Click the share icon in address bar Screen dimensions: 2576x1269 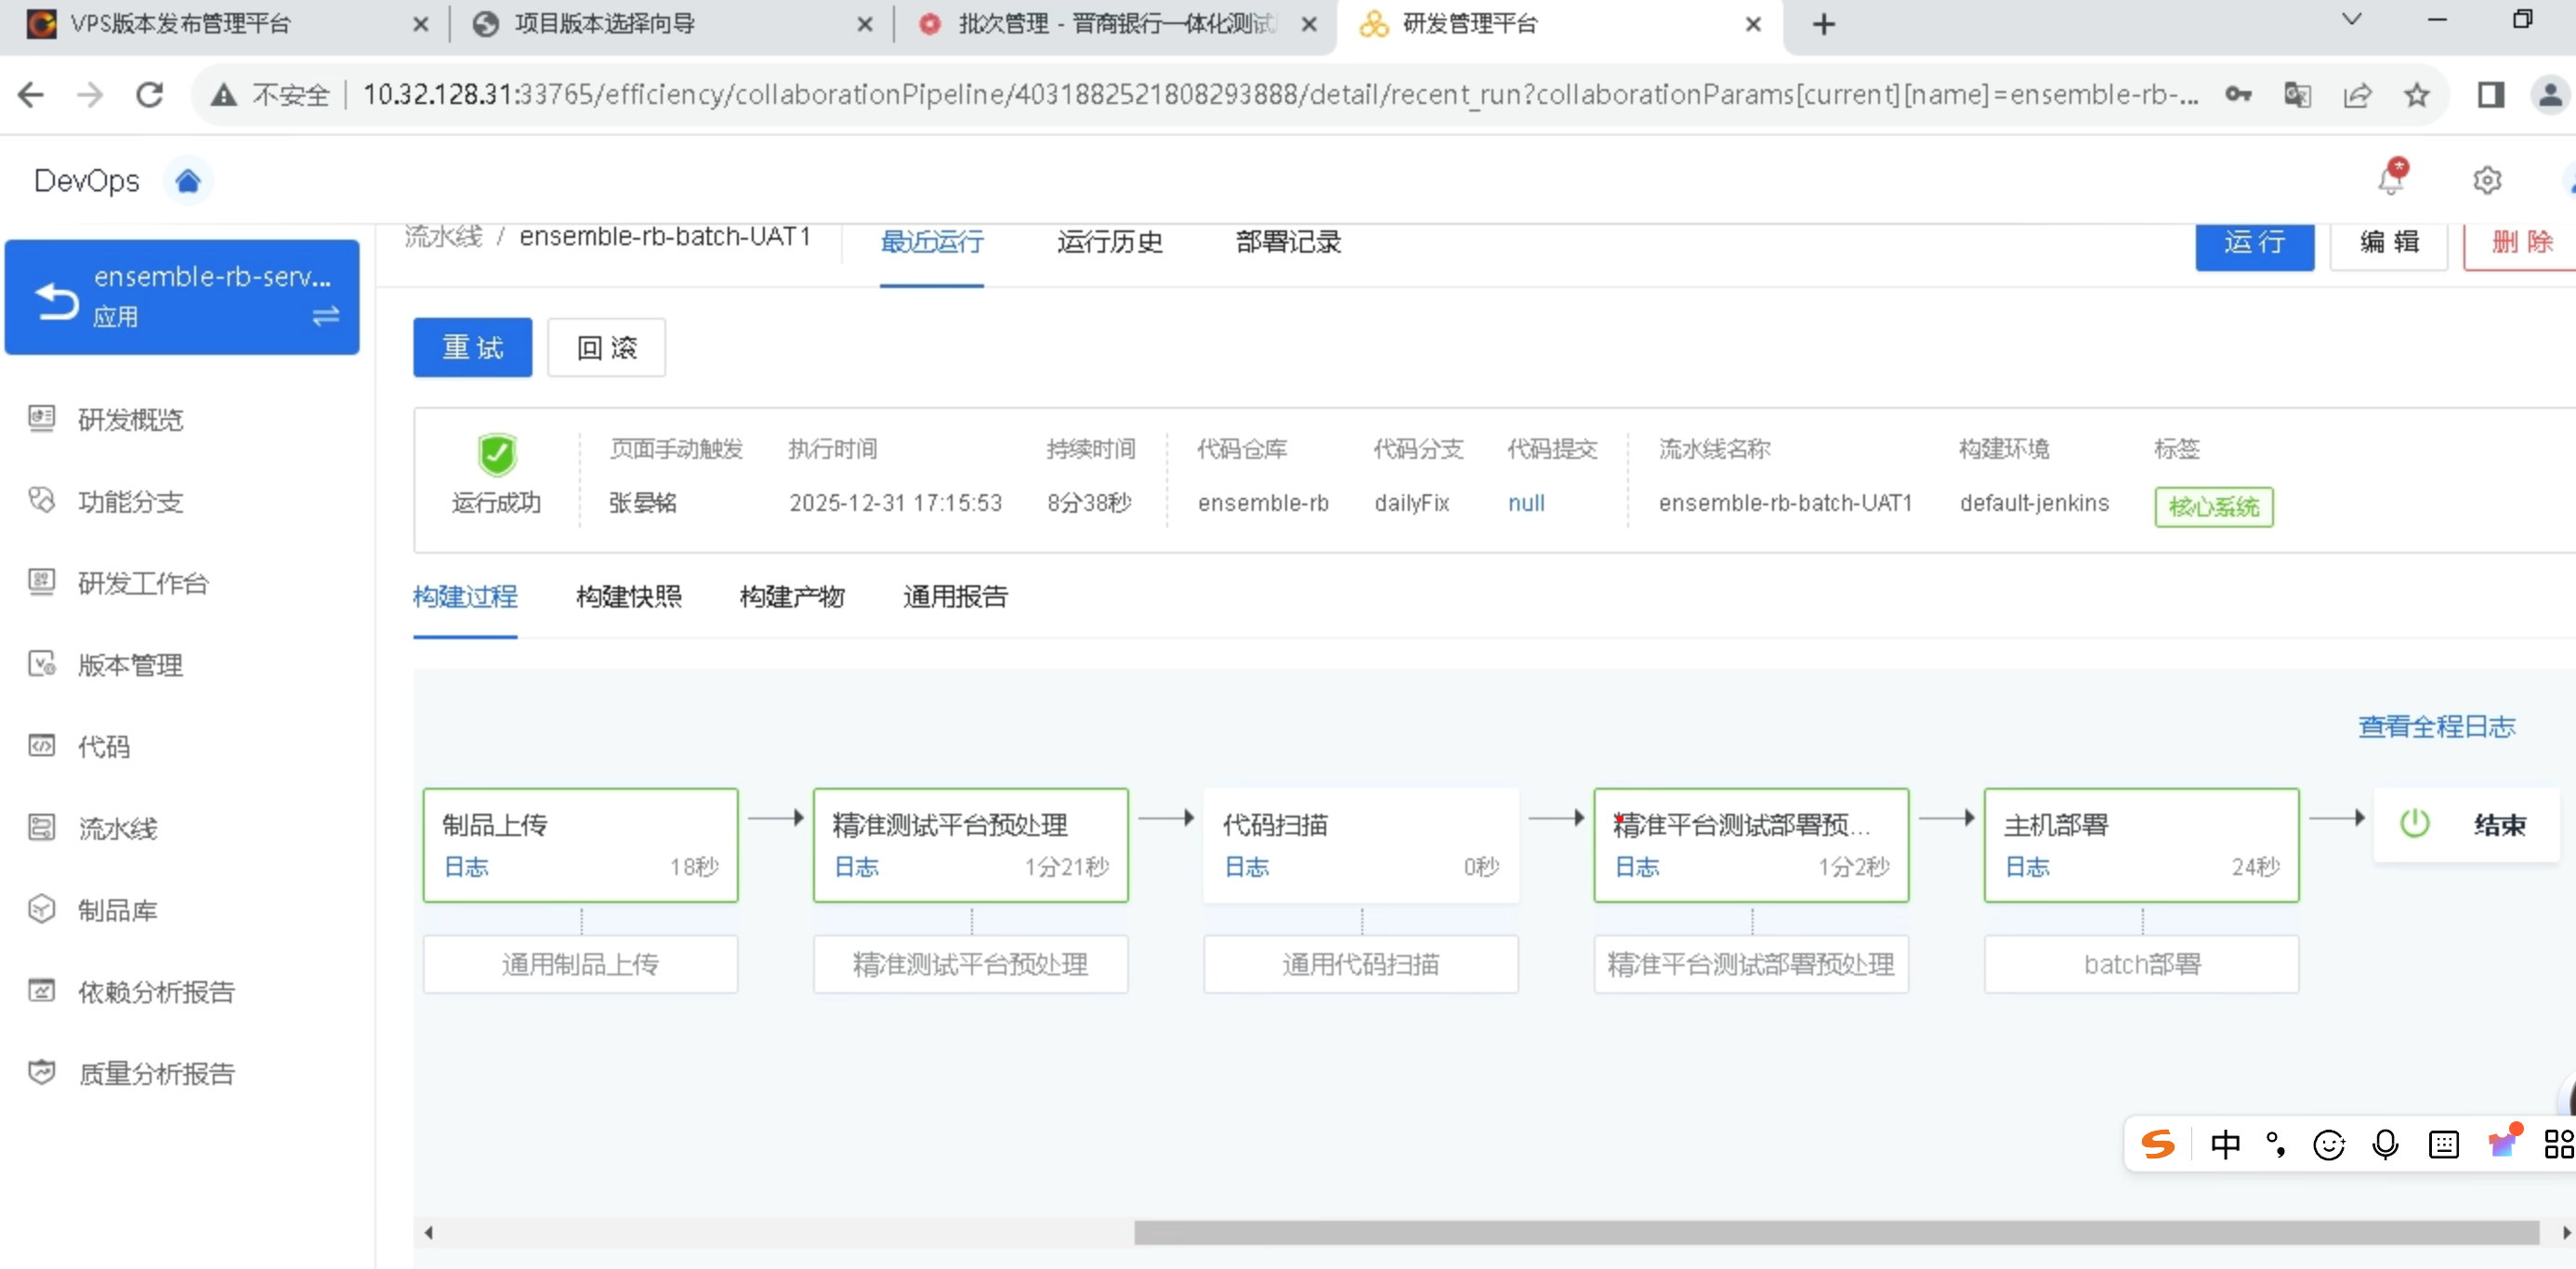[2357, 95]
